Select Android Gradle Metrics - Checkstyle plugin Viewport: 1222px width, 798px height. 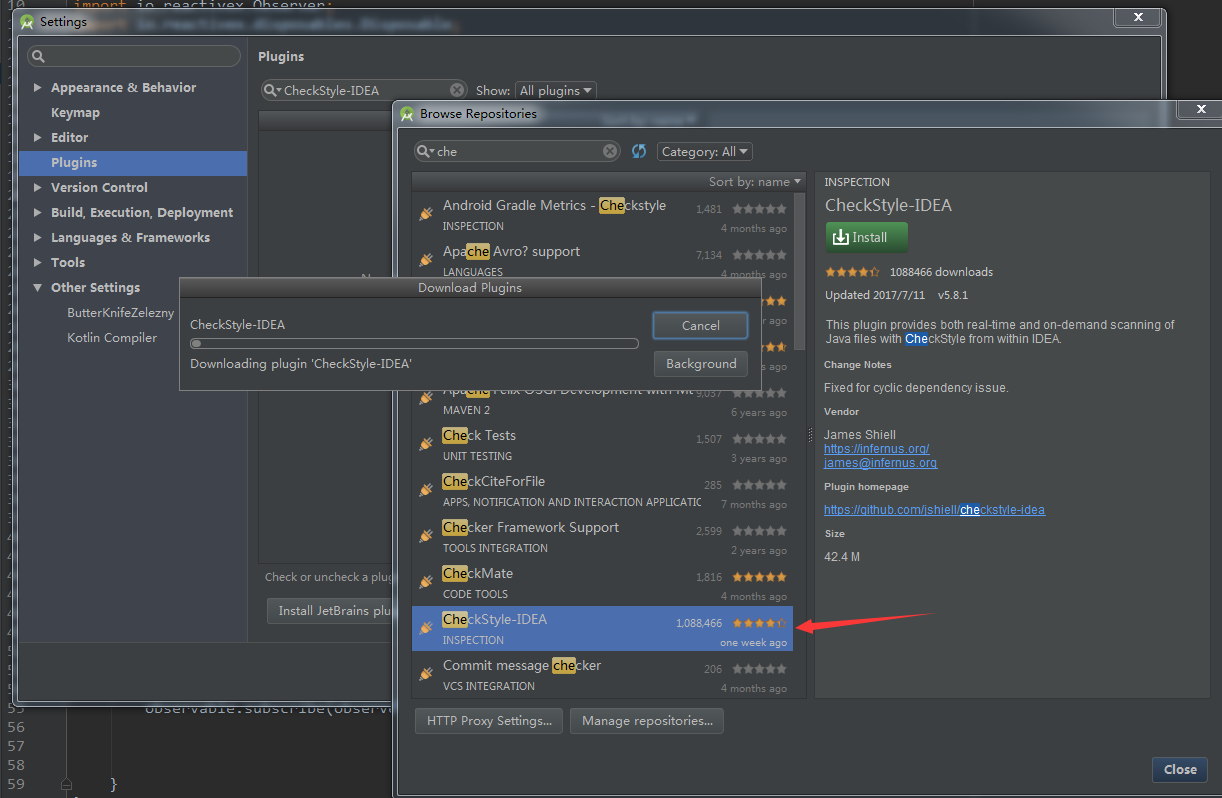pyautogui.click(x=602, y=214)
